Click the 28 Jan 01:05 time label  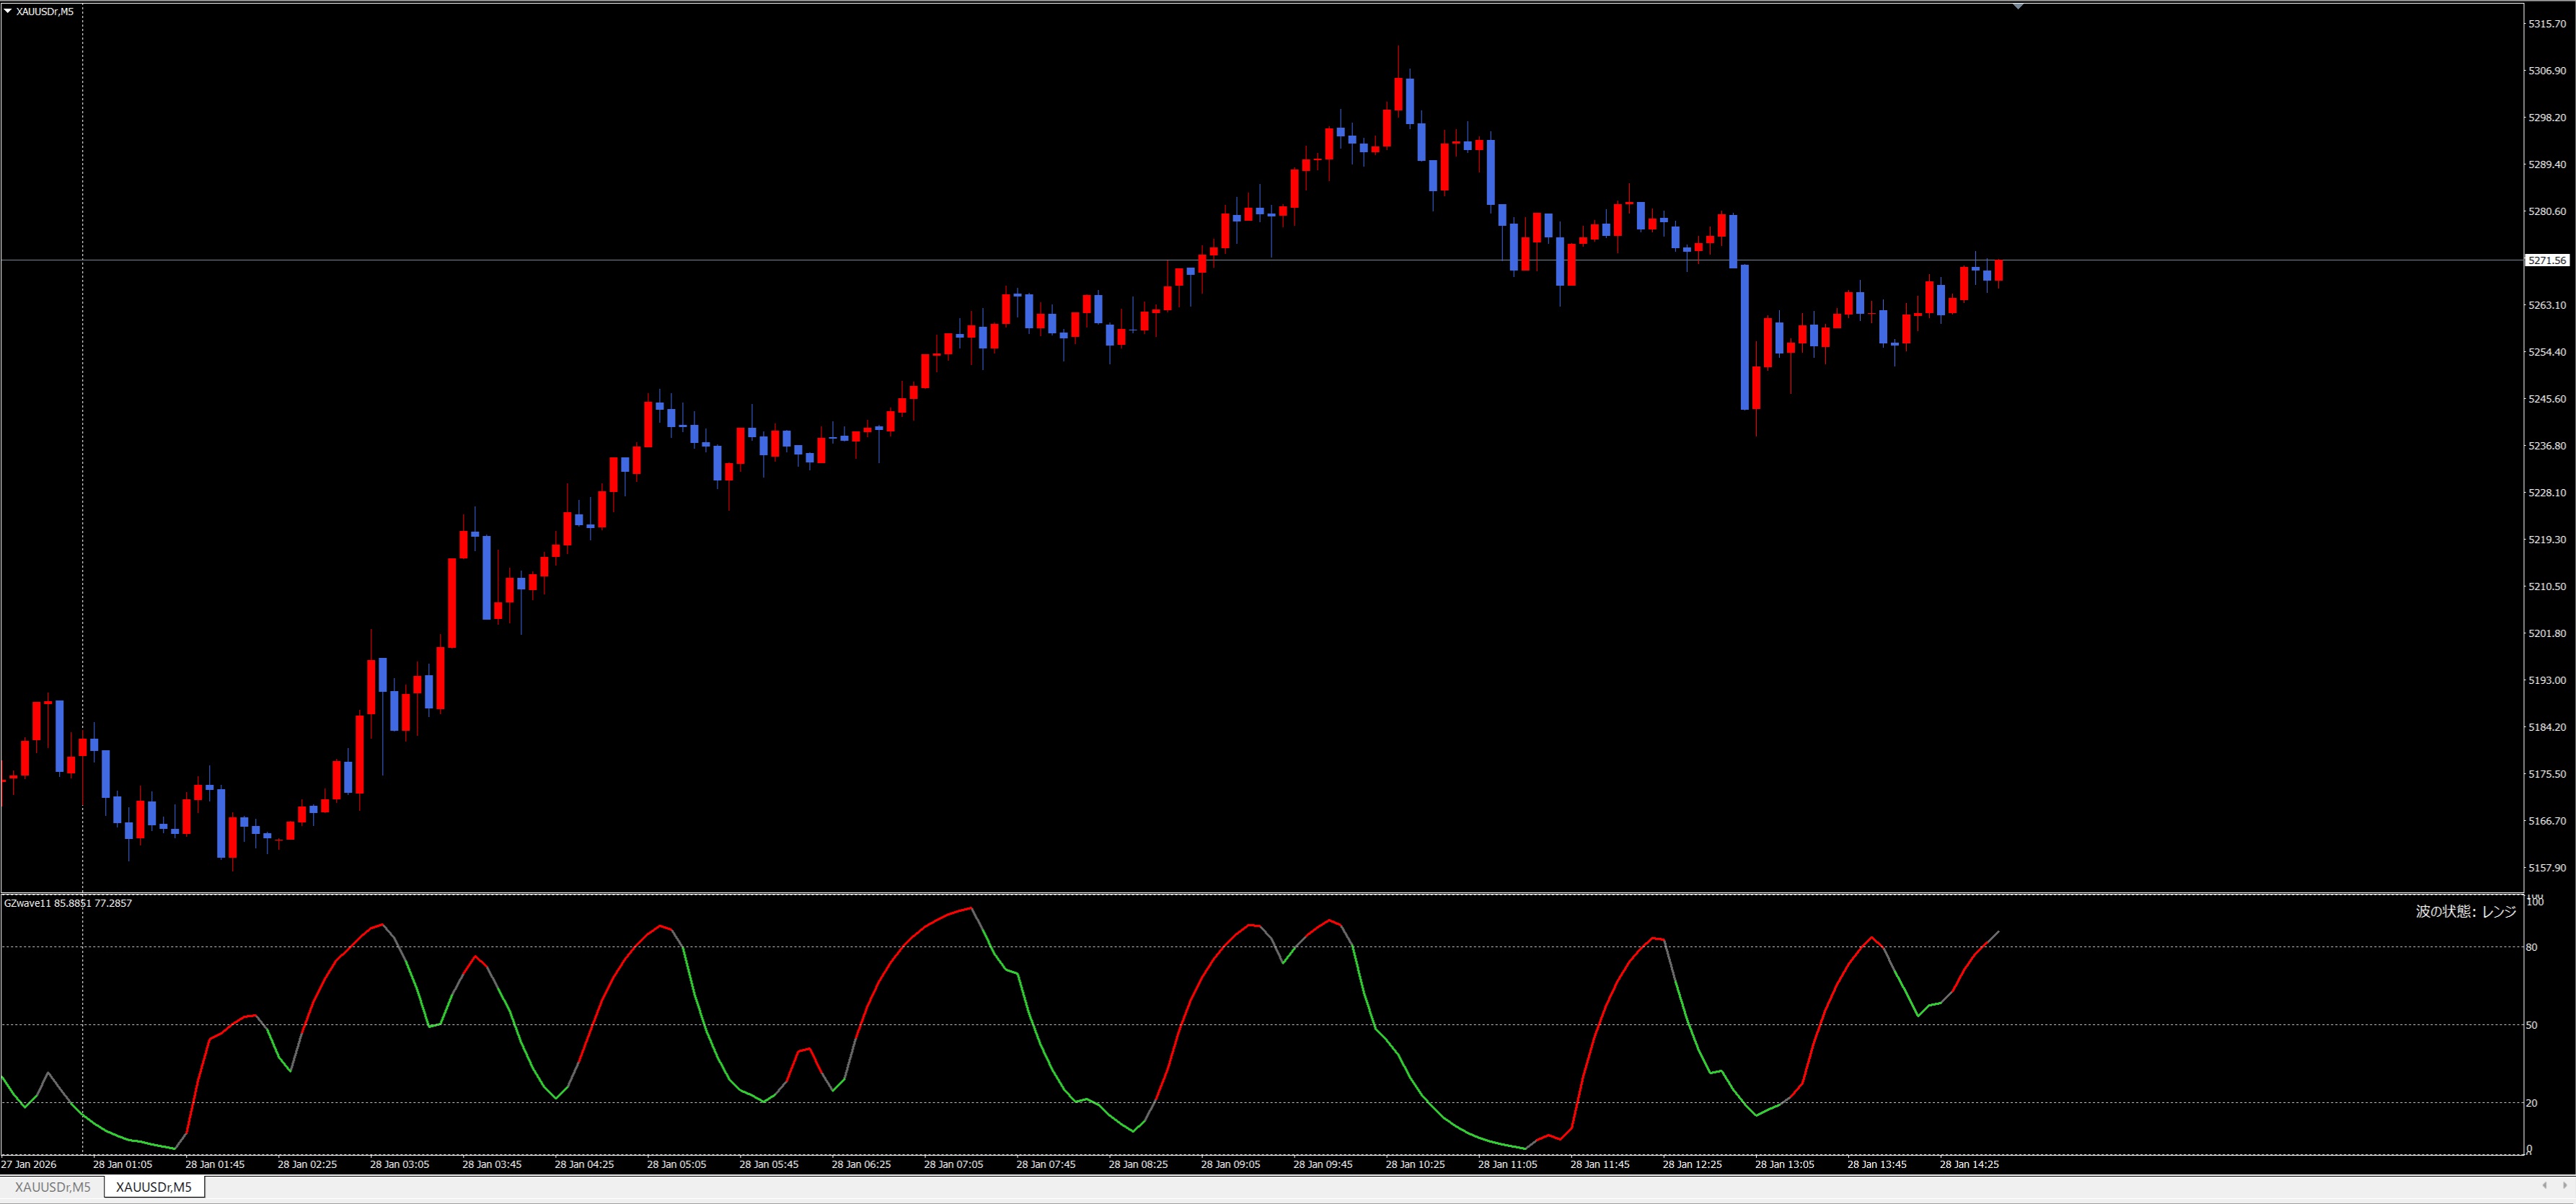tap(122, 1164)
